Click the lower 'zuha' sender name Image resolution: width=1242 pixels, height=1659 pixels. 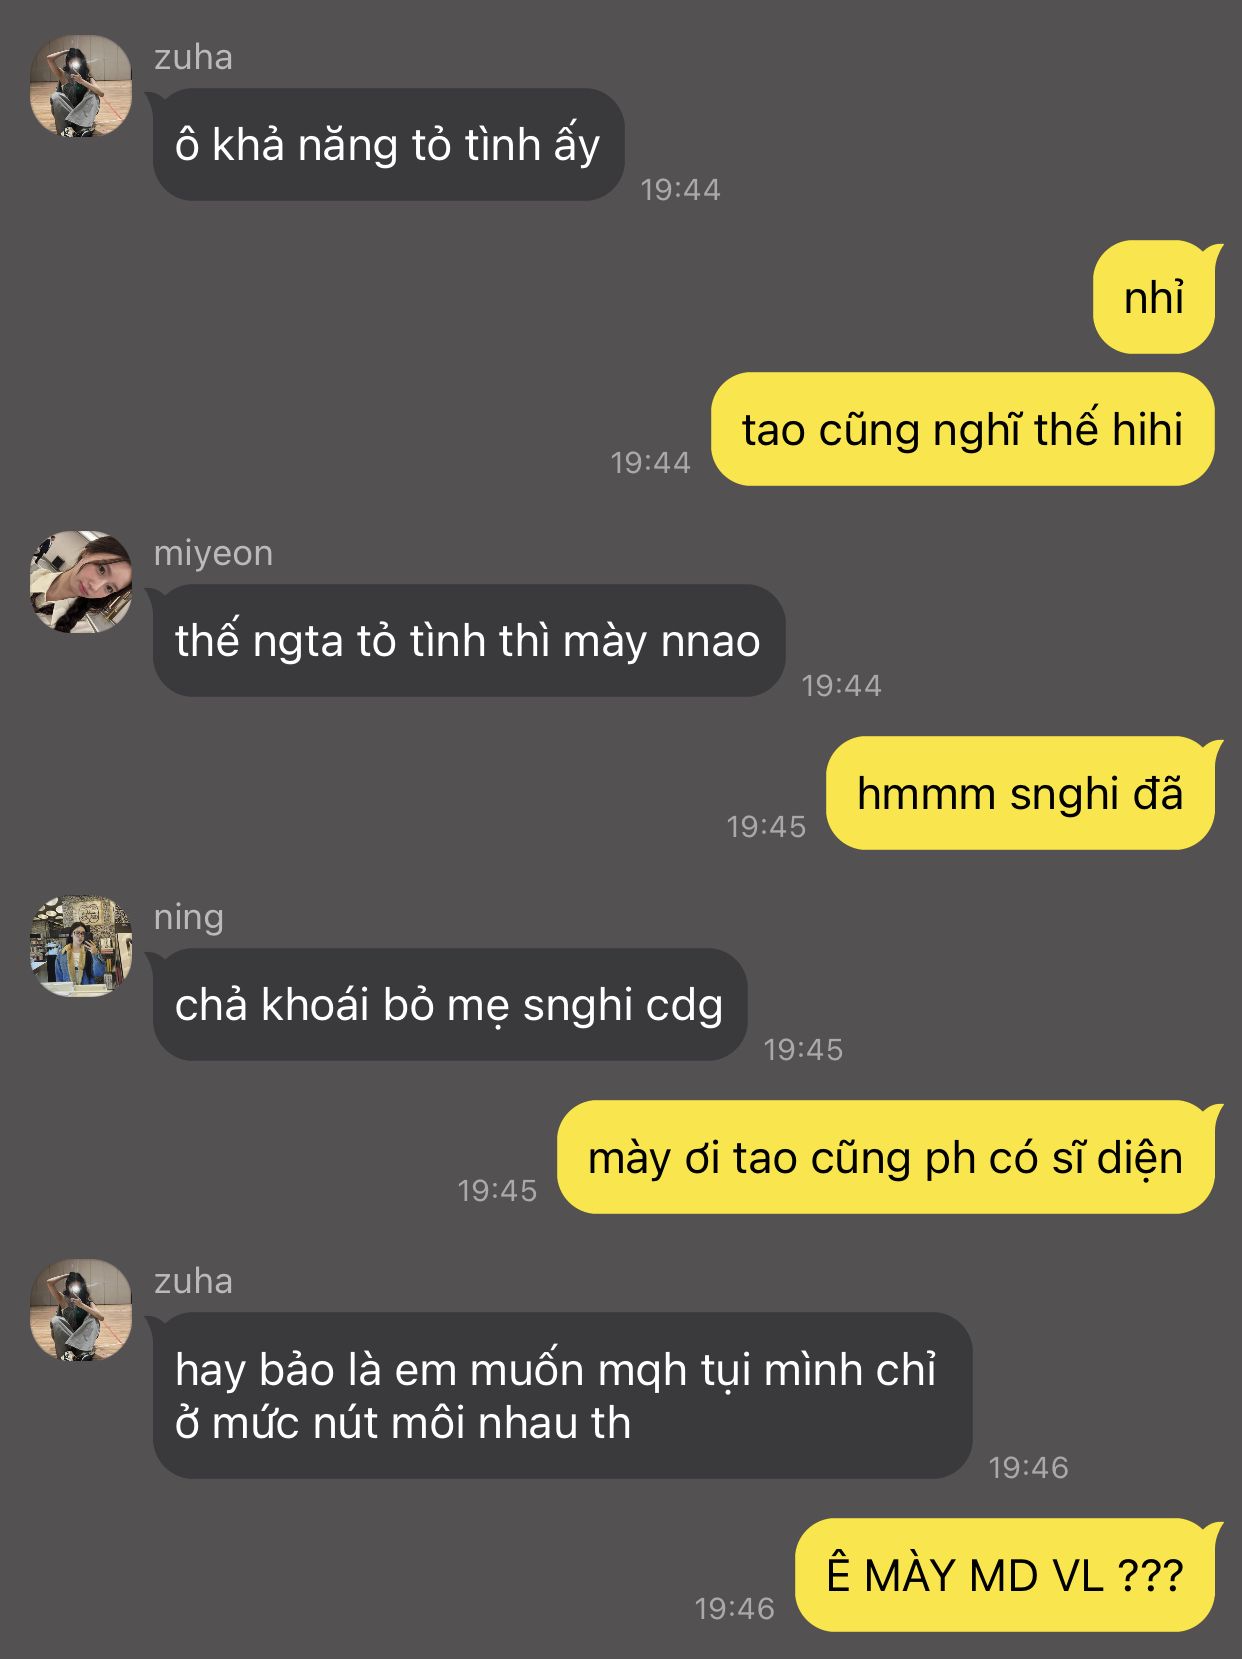[193, 1281]
